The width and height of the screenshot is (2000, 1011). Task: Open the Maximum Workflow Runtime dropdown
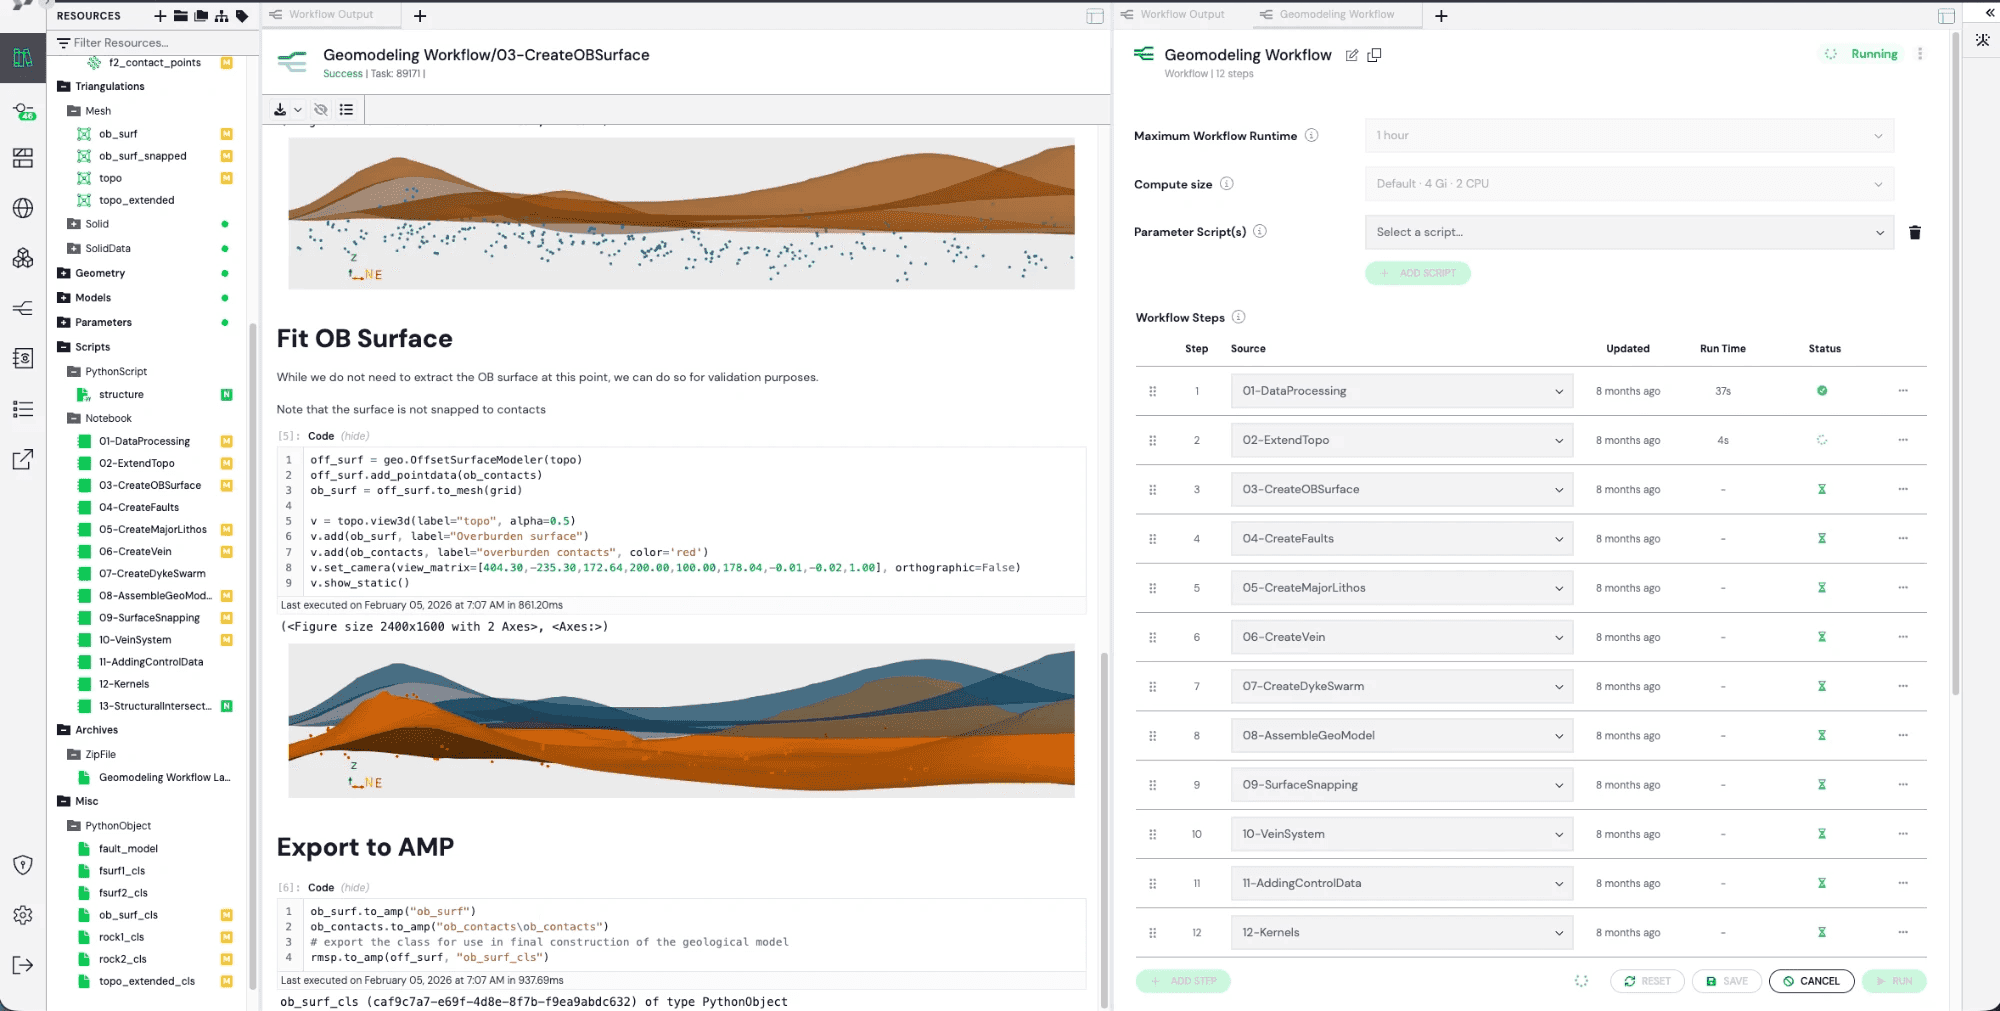pyautogui.click(x=1629, y=135)
